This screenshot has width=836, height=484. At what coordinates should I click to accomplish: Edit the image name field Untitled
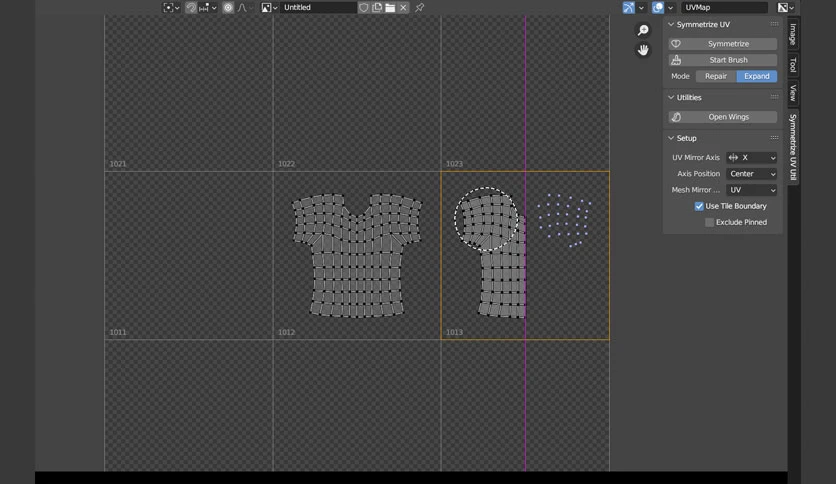(318, 7)
